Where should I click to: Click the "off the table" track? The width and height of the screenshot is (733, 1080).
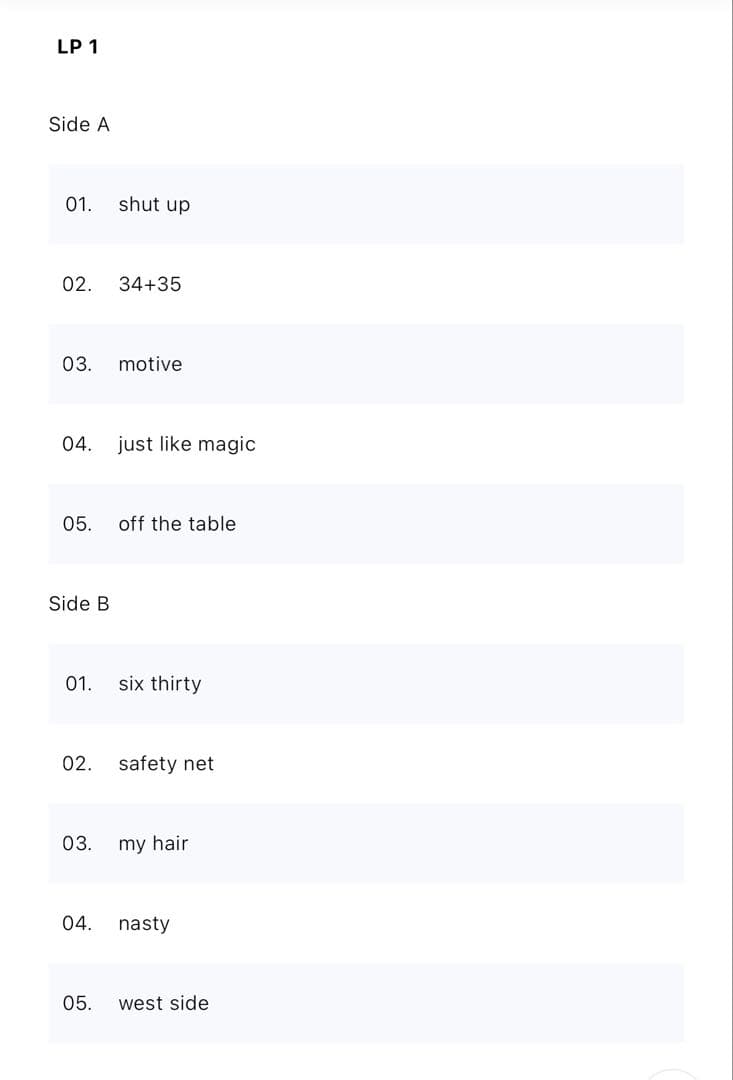coord(177,524)
